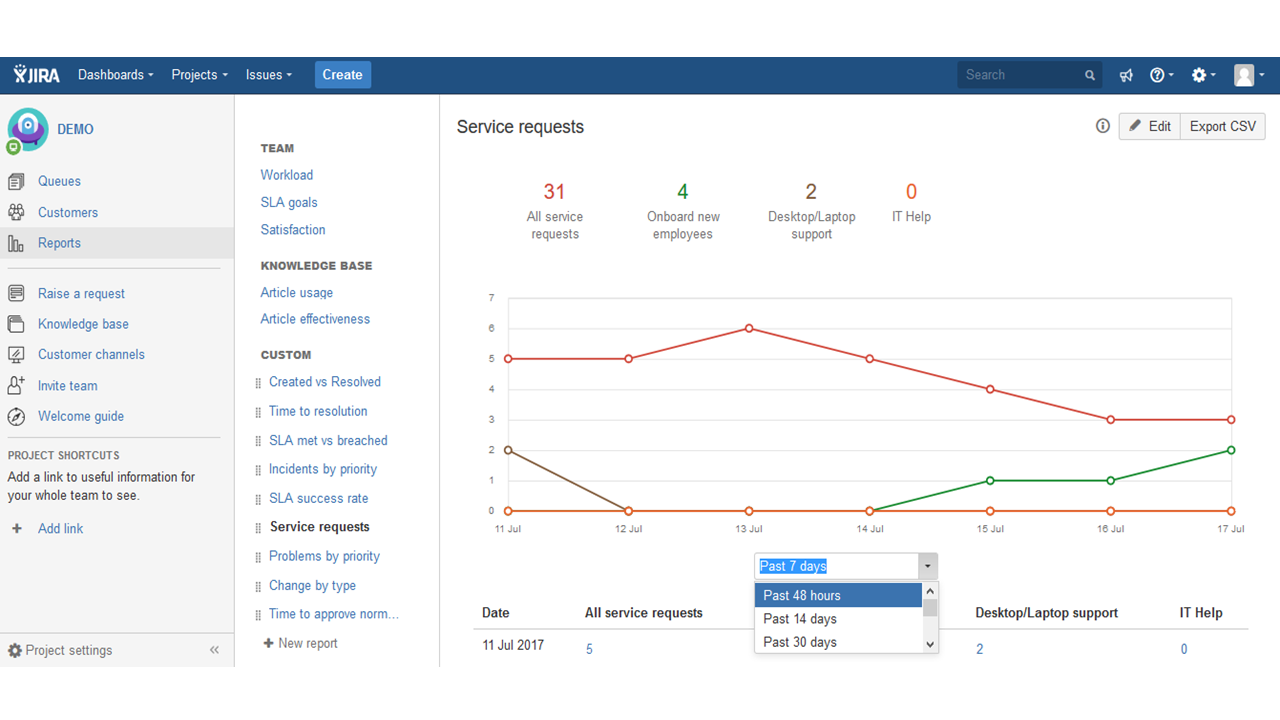Image resolution: width=1280 pixels, height=720 pixels.
Task: Open the Incidents by priority report
Action: point(323,469)
